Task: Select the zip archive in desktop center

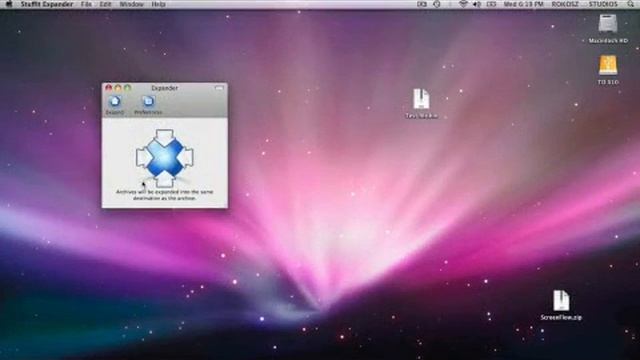Action: (x=421, y=104)
